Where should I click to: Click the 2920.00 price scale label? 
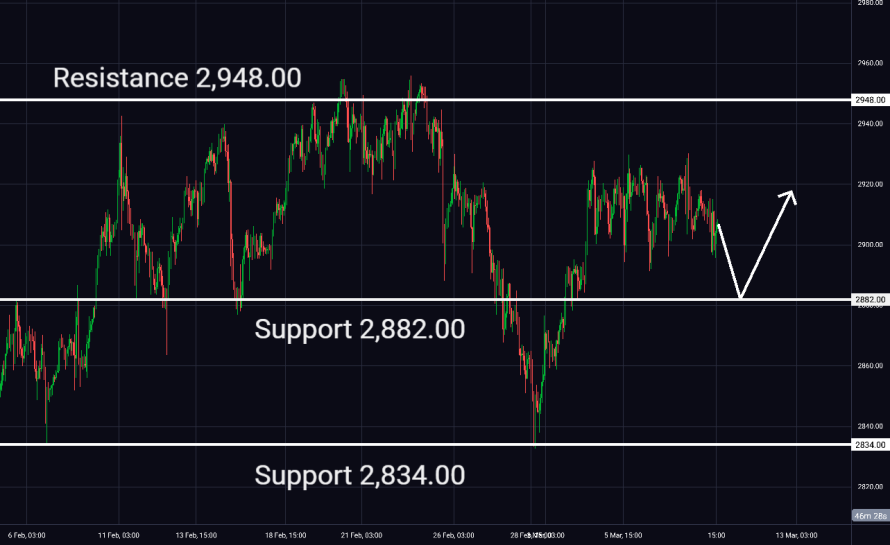point(869,185)
